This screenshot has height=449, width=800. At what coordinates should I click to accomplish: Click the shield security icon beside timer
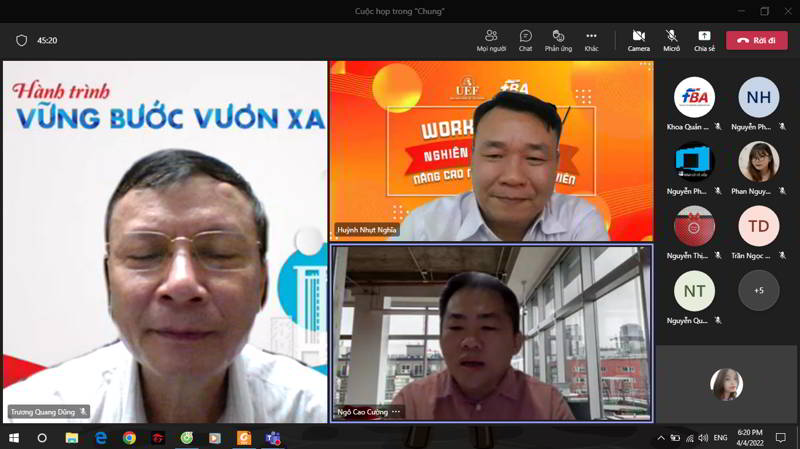[21, 40]
